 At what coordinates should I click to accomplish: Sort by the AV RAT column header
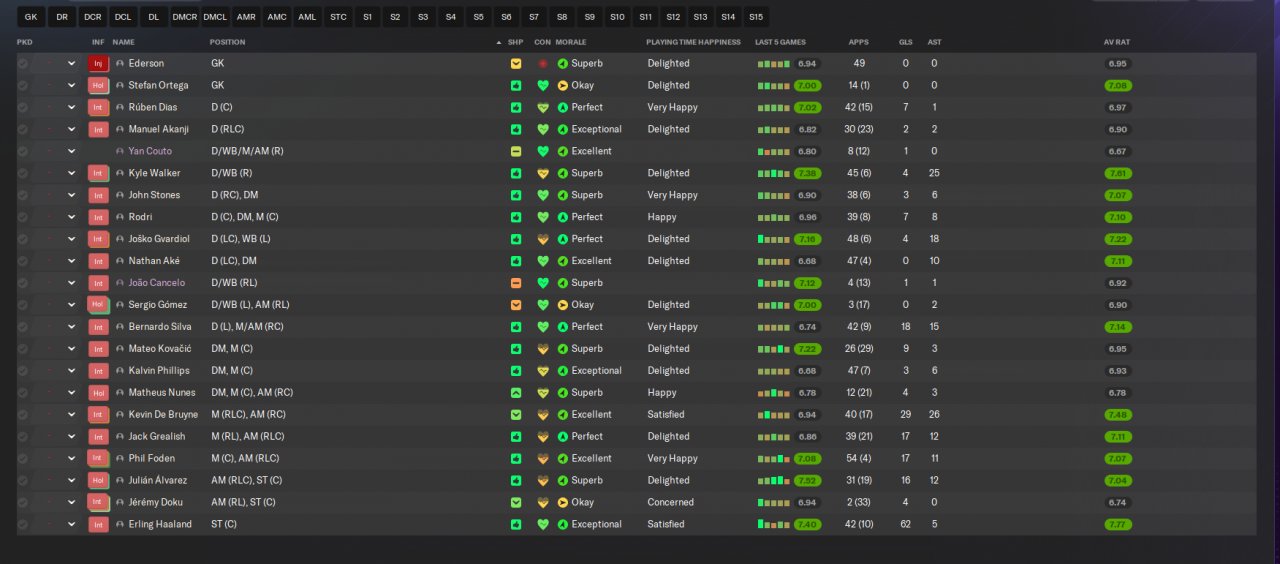[1117, 42]
